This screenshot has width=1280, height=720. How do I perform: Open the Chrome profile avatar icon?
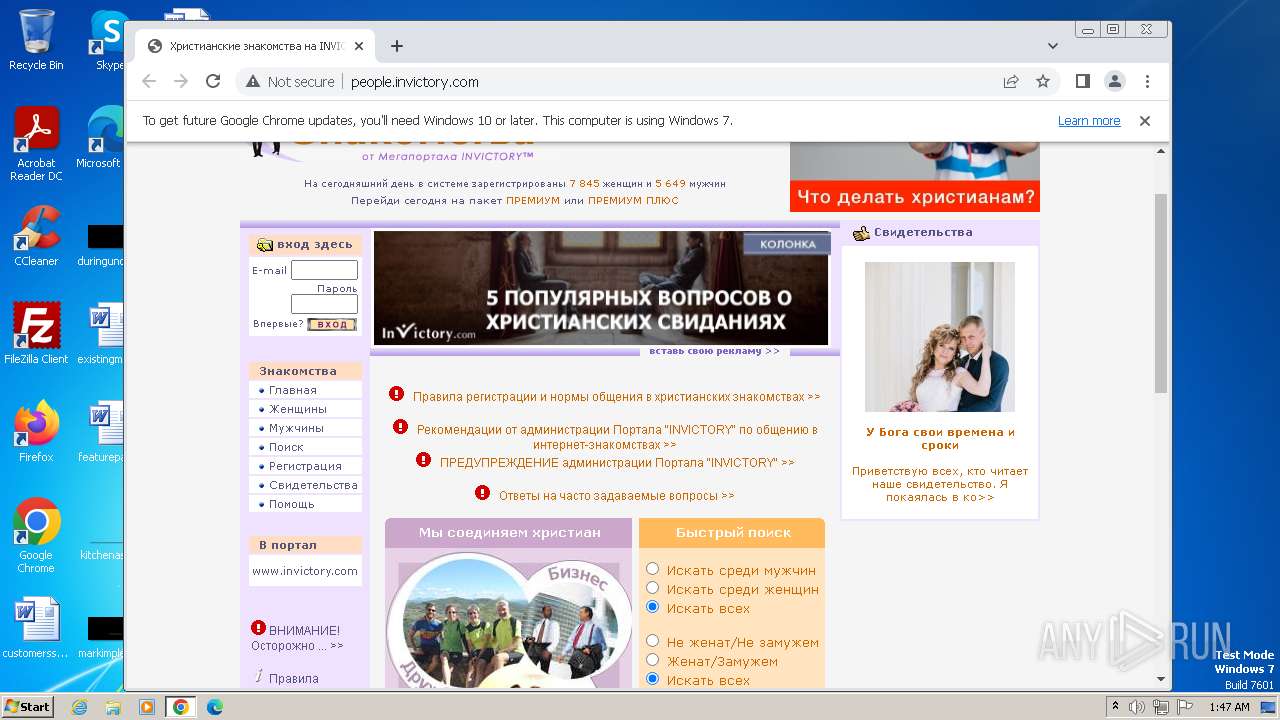click(x=1115, y=82)
